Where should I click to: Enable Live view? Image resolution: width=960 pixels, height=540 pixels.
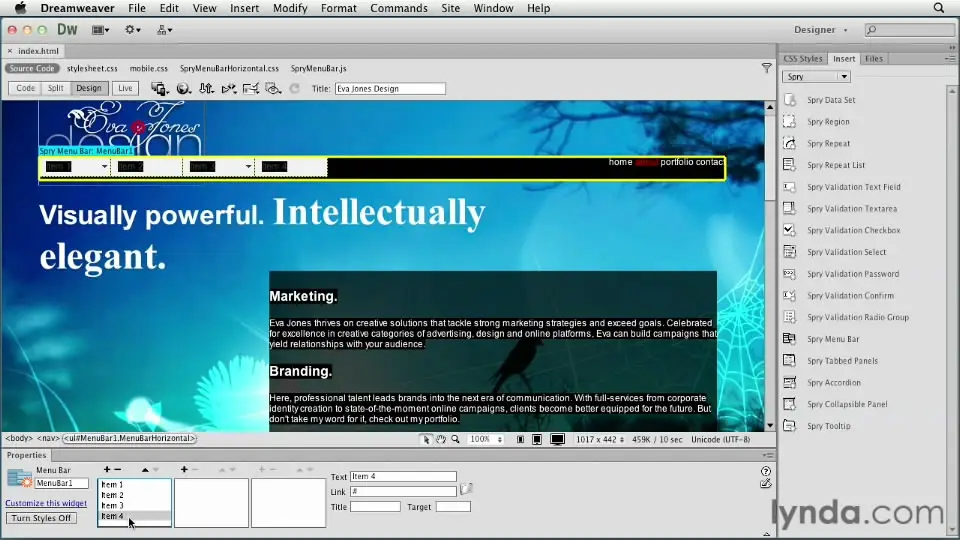click(x=125, y=88)
